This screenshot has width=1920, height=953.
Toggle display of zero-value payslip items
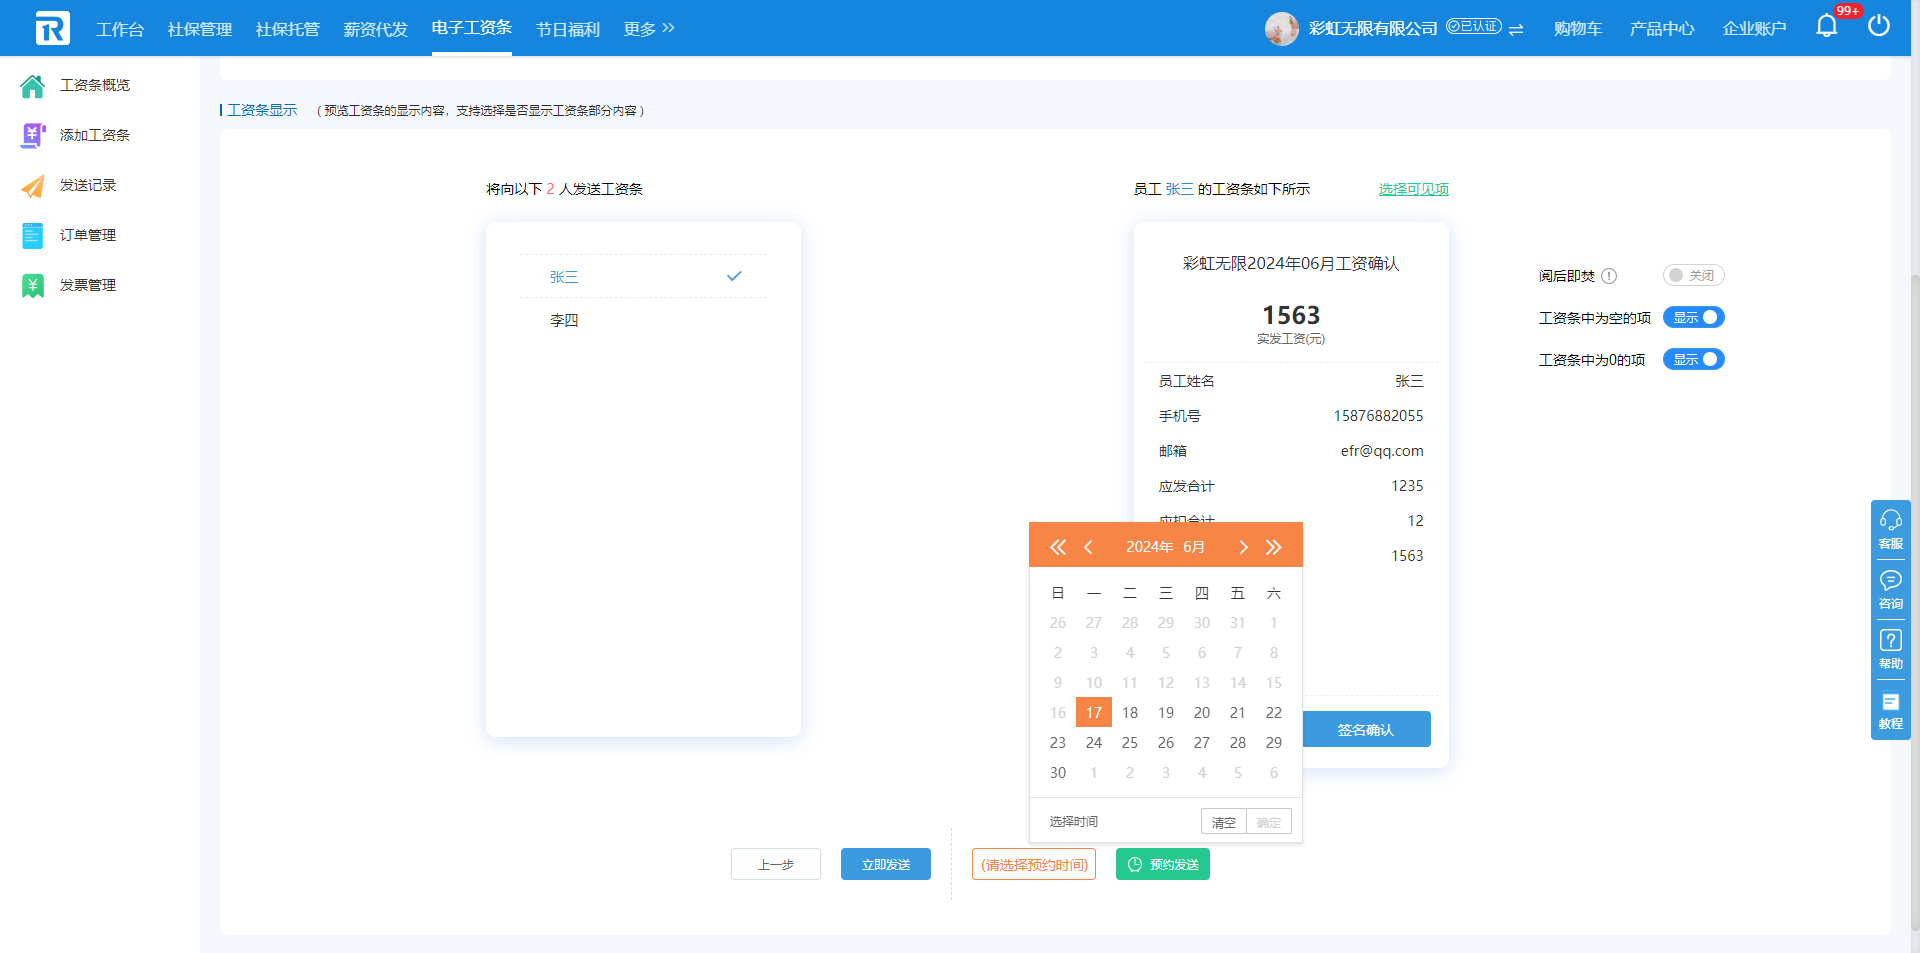coord(1693,359)
